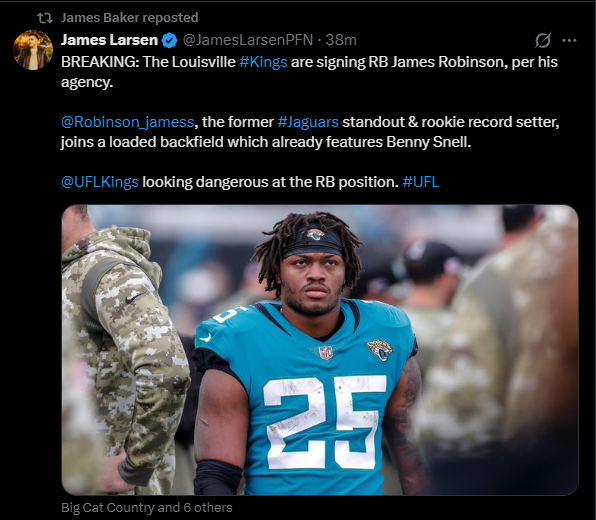596x520 pixels.
Task: Click the number 25 jersey in photo
Action: click(324, 421)
